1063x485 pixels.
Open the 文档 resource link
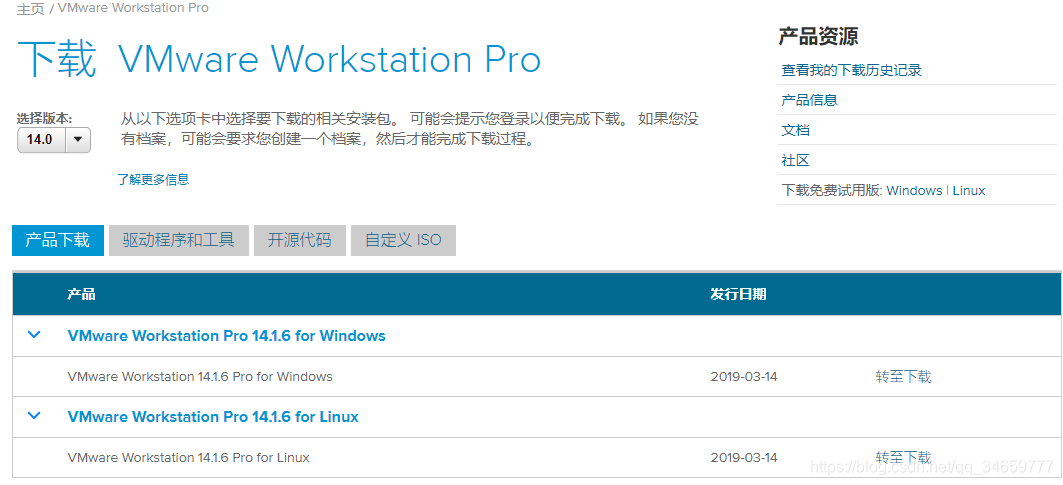(x=795, y=130)
